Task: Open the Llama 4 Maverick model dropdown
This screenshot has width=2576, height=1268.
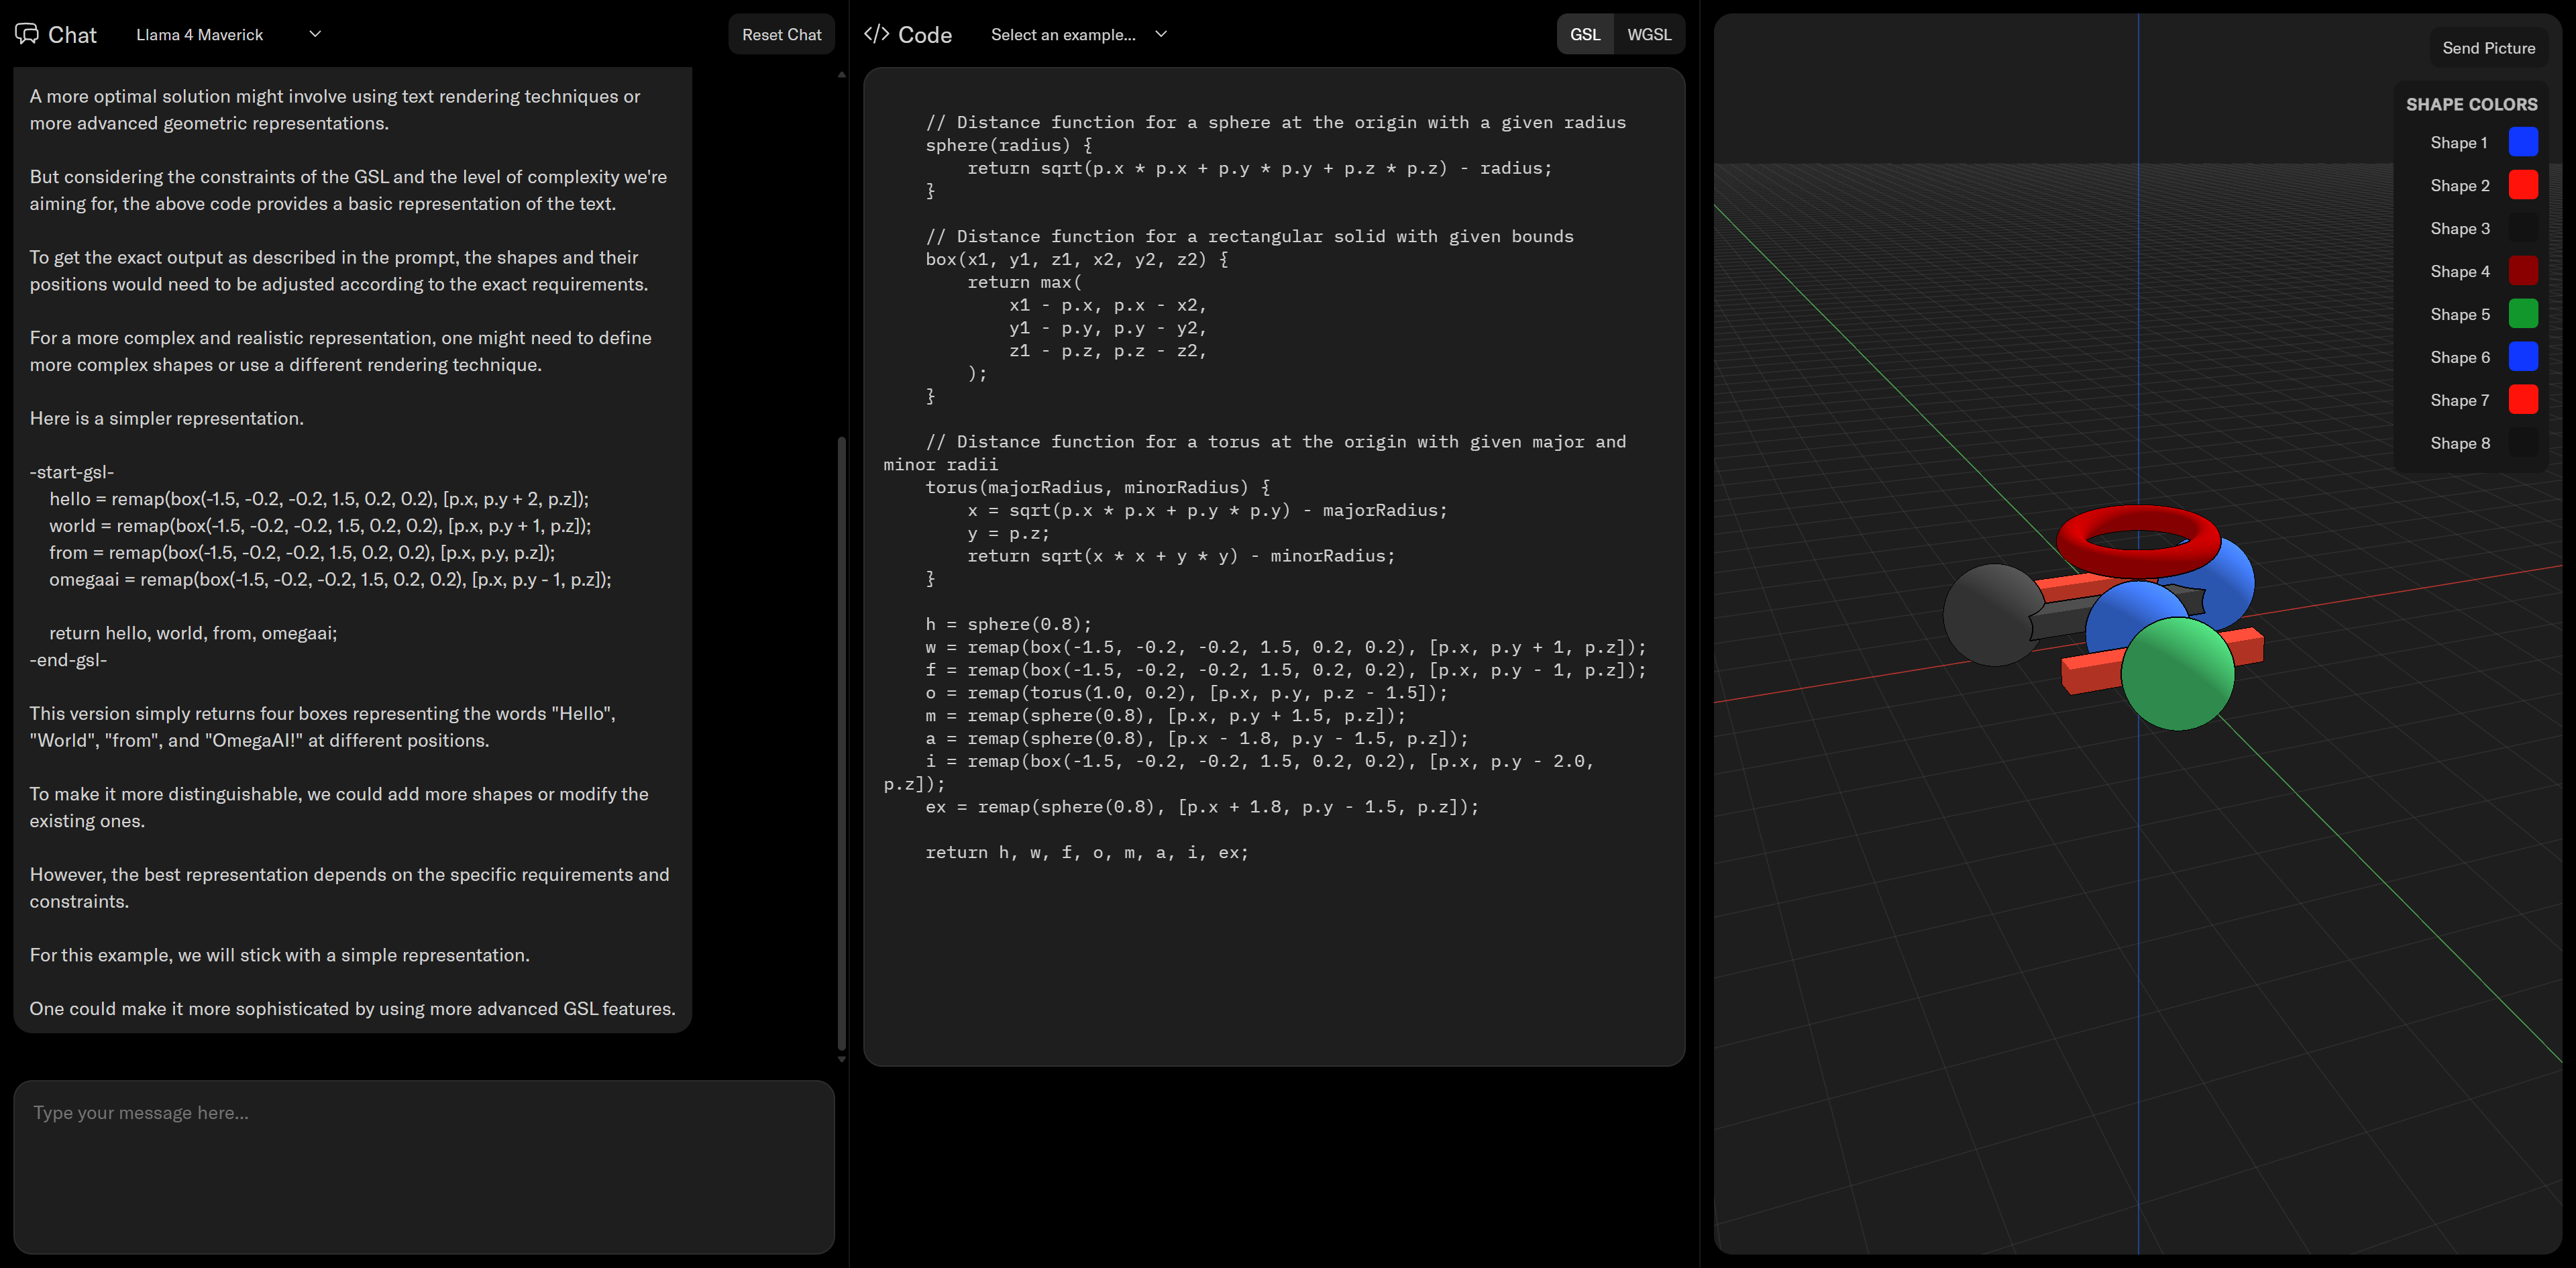Action: click(228, 34)
